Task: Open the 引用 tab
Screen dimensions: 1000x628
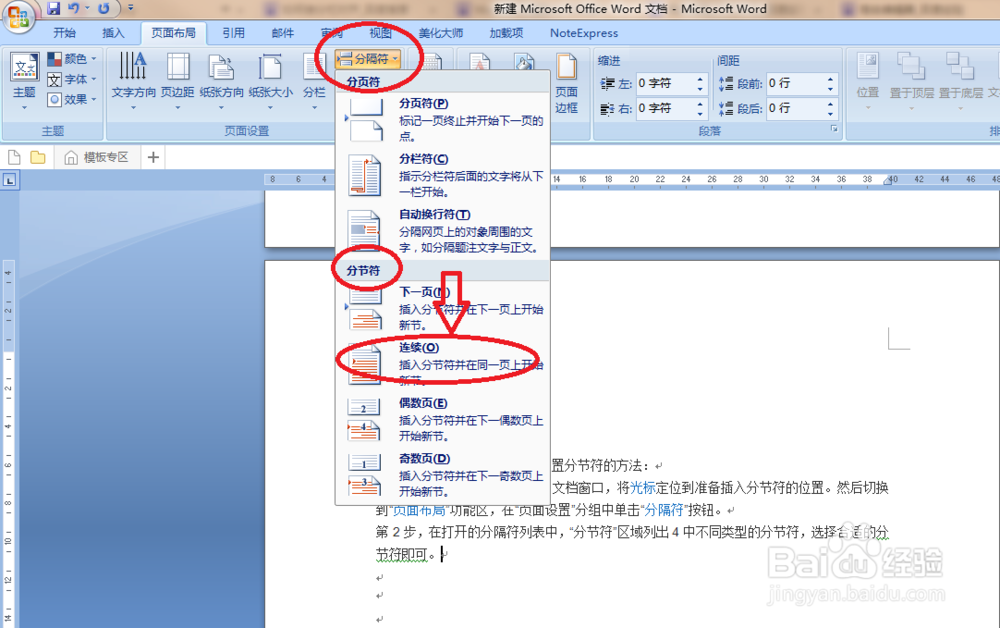Action: tap(233, 33)
